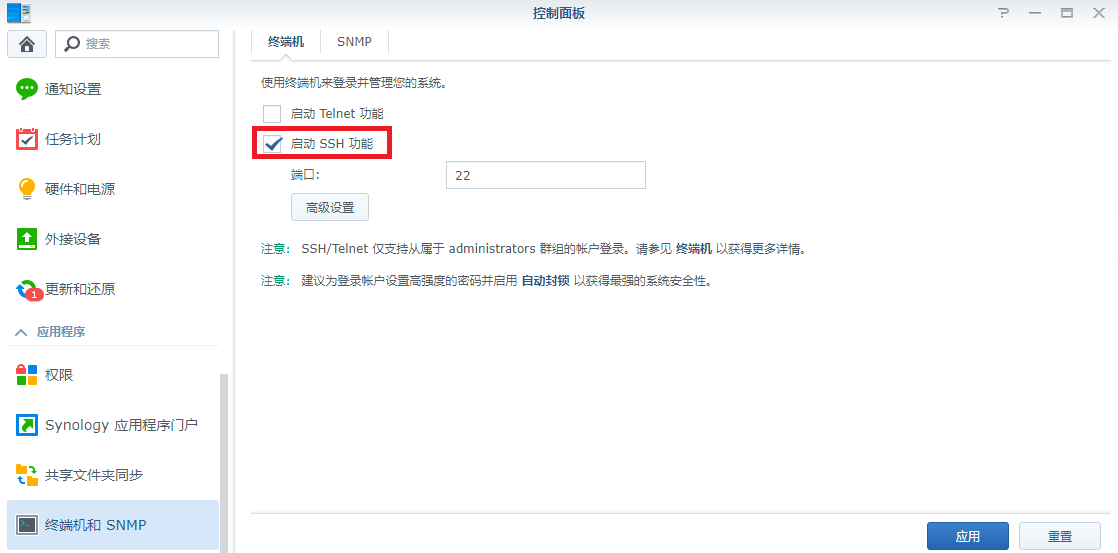The height and width of the screenshot is (553, 1118).
Task: Click the 高级设置 button
Action: 330,207
